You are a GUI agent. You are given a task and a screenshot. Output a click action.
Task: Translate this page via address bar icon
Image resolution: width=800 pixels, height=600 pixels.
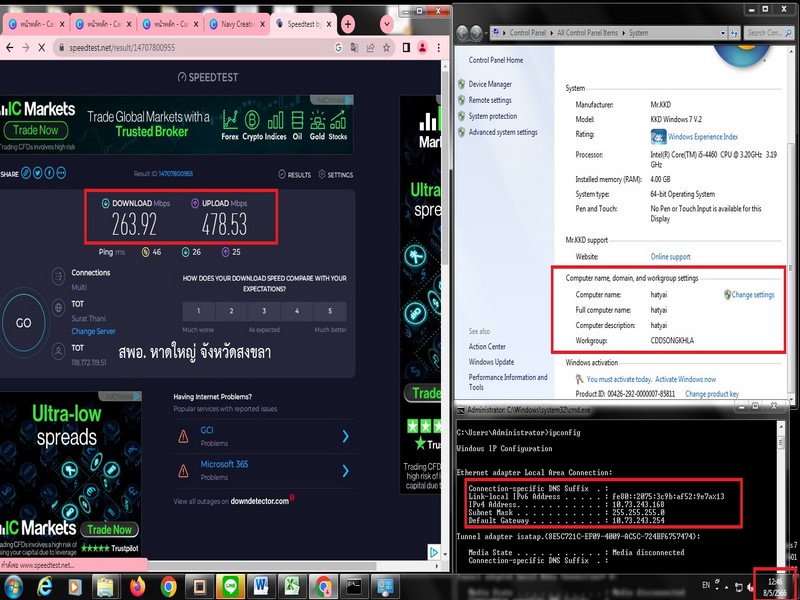[354, 47]
